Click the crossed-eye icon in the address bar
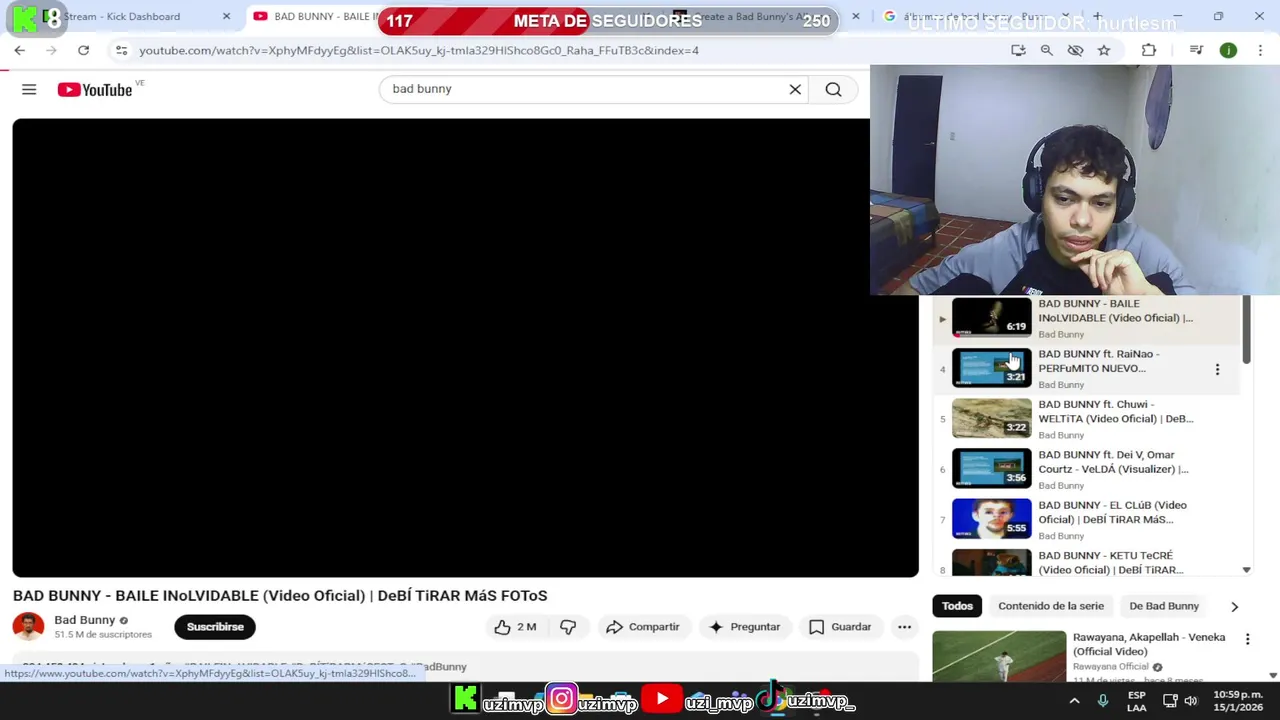Viewport: 1280px width, 720px height. pyautogui.click(x=1075, y=50)
